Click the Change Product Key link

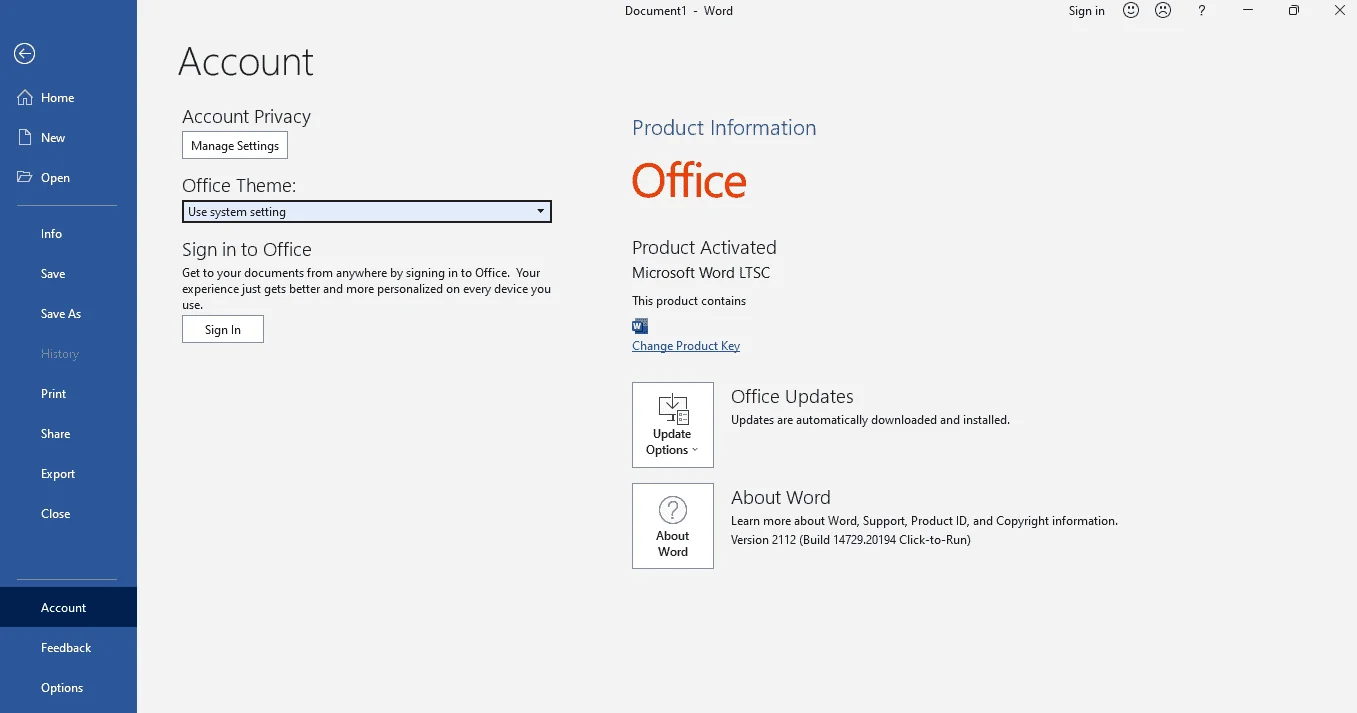[x=686, y=346]
